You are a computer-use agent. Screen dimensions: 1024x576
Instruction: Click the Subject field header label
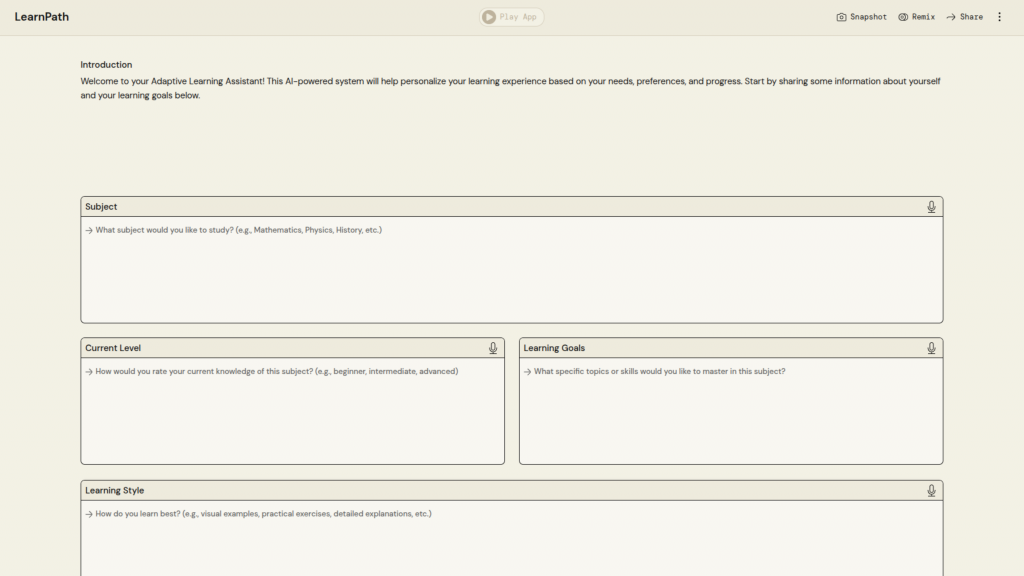pyautogui.click(x=101, y=207)
